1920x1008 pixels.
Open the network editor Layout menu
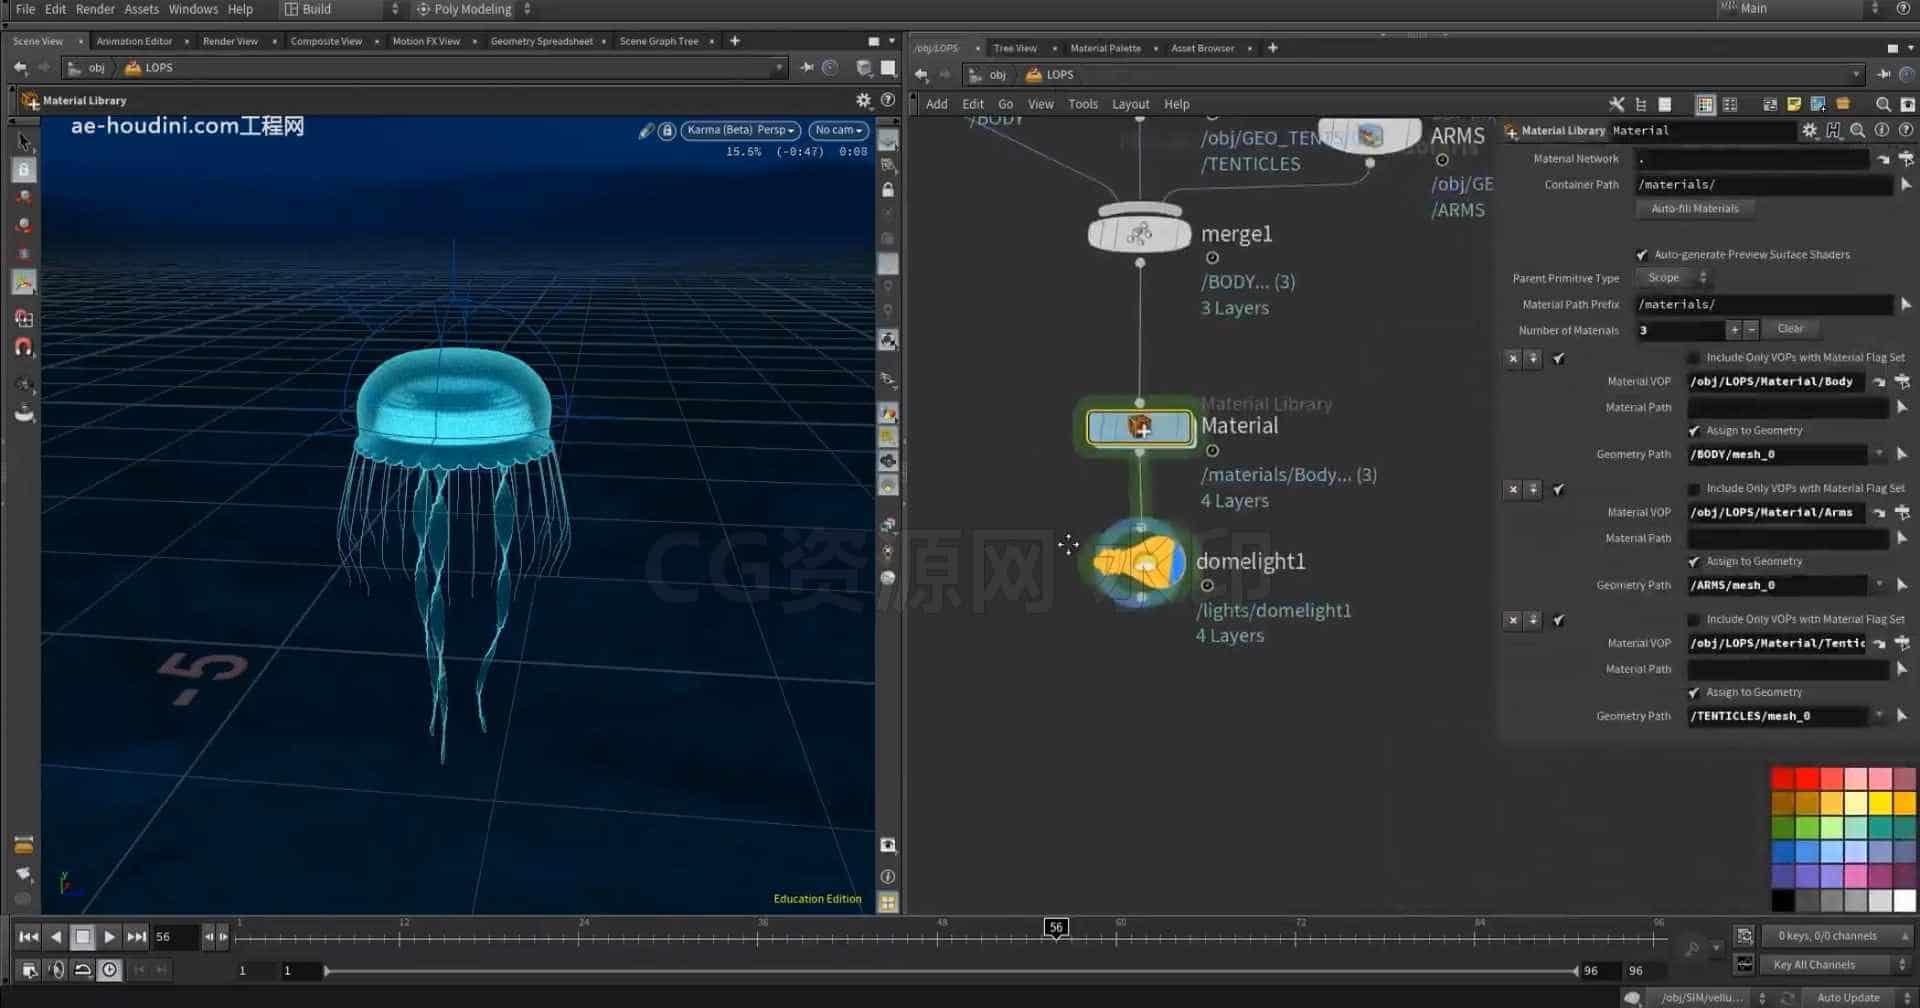pyautogui.click(x=1130, y=104)
